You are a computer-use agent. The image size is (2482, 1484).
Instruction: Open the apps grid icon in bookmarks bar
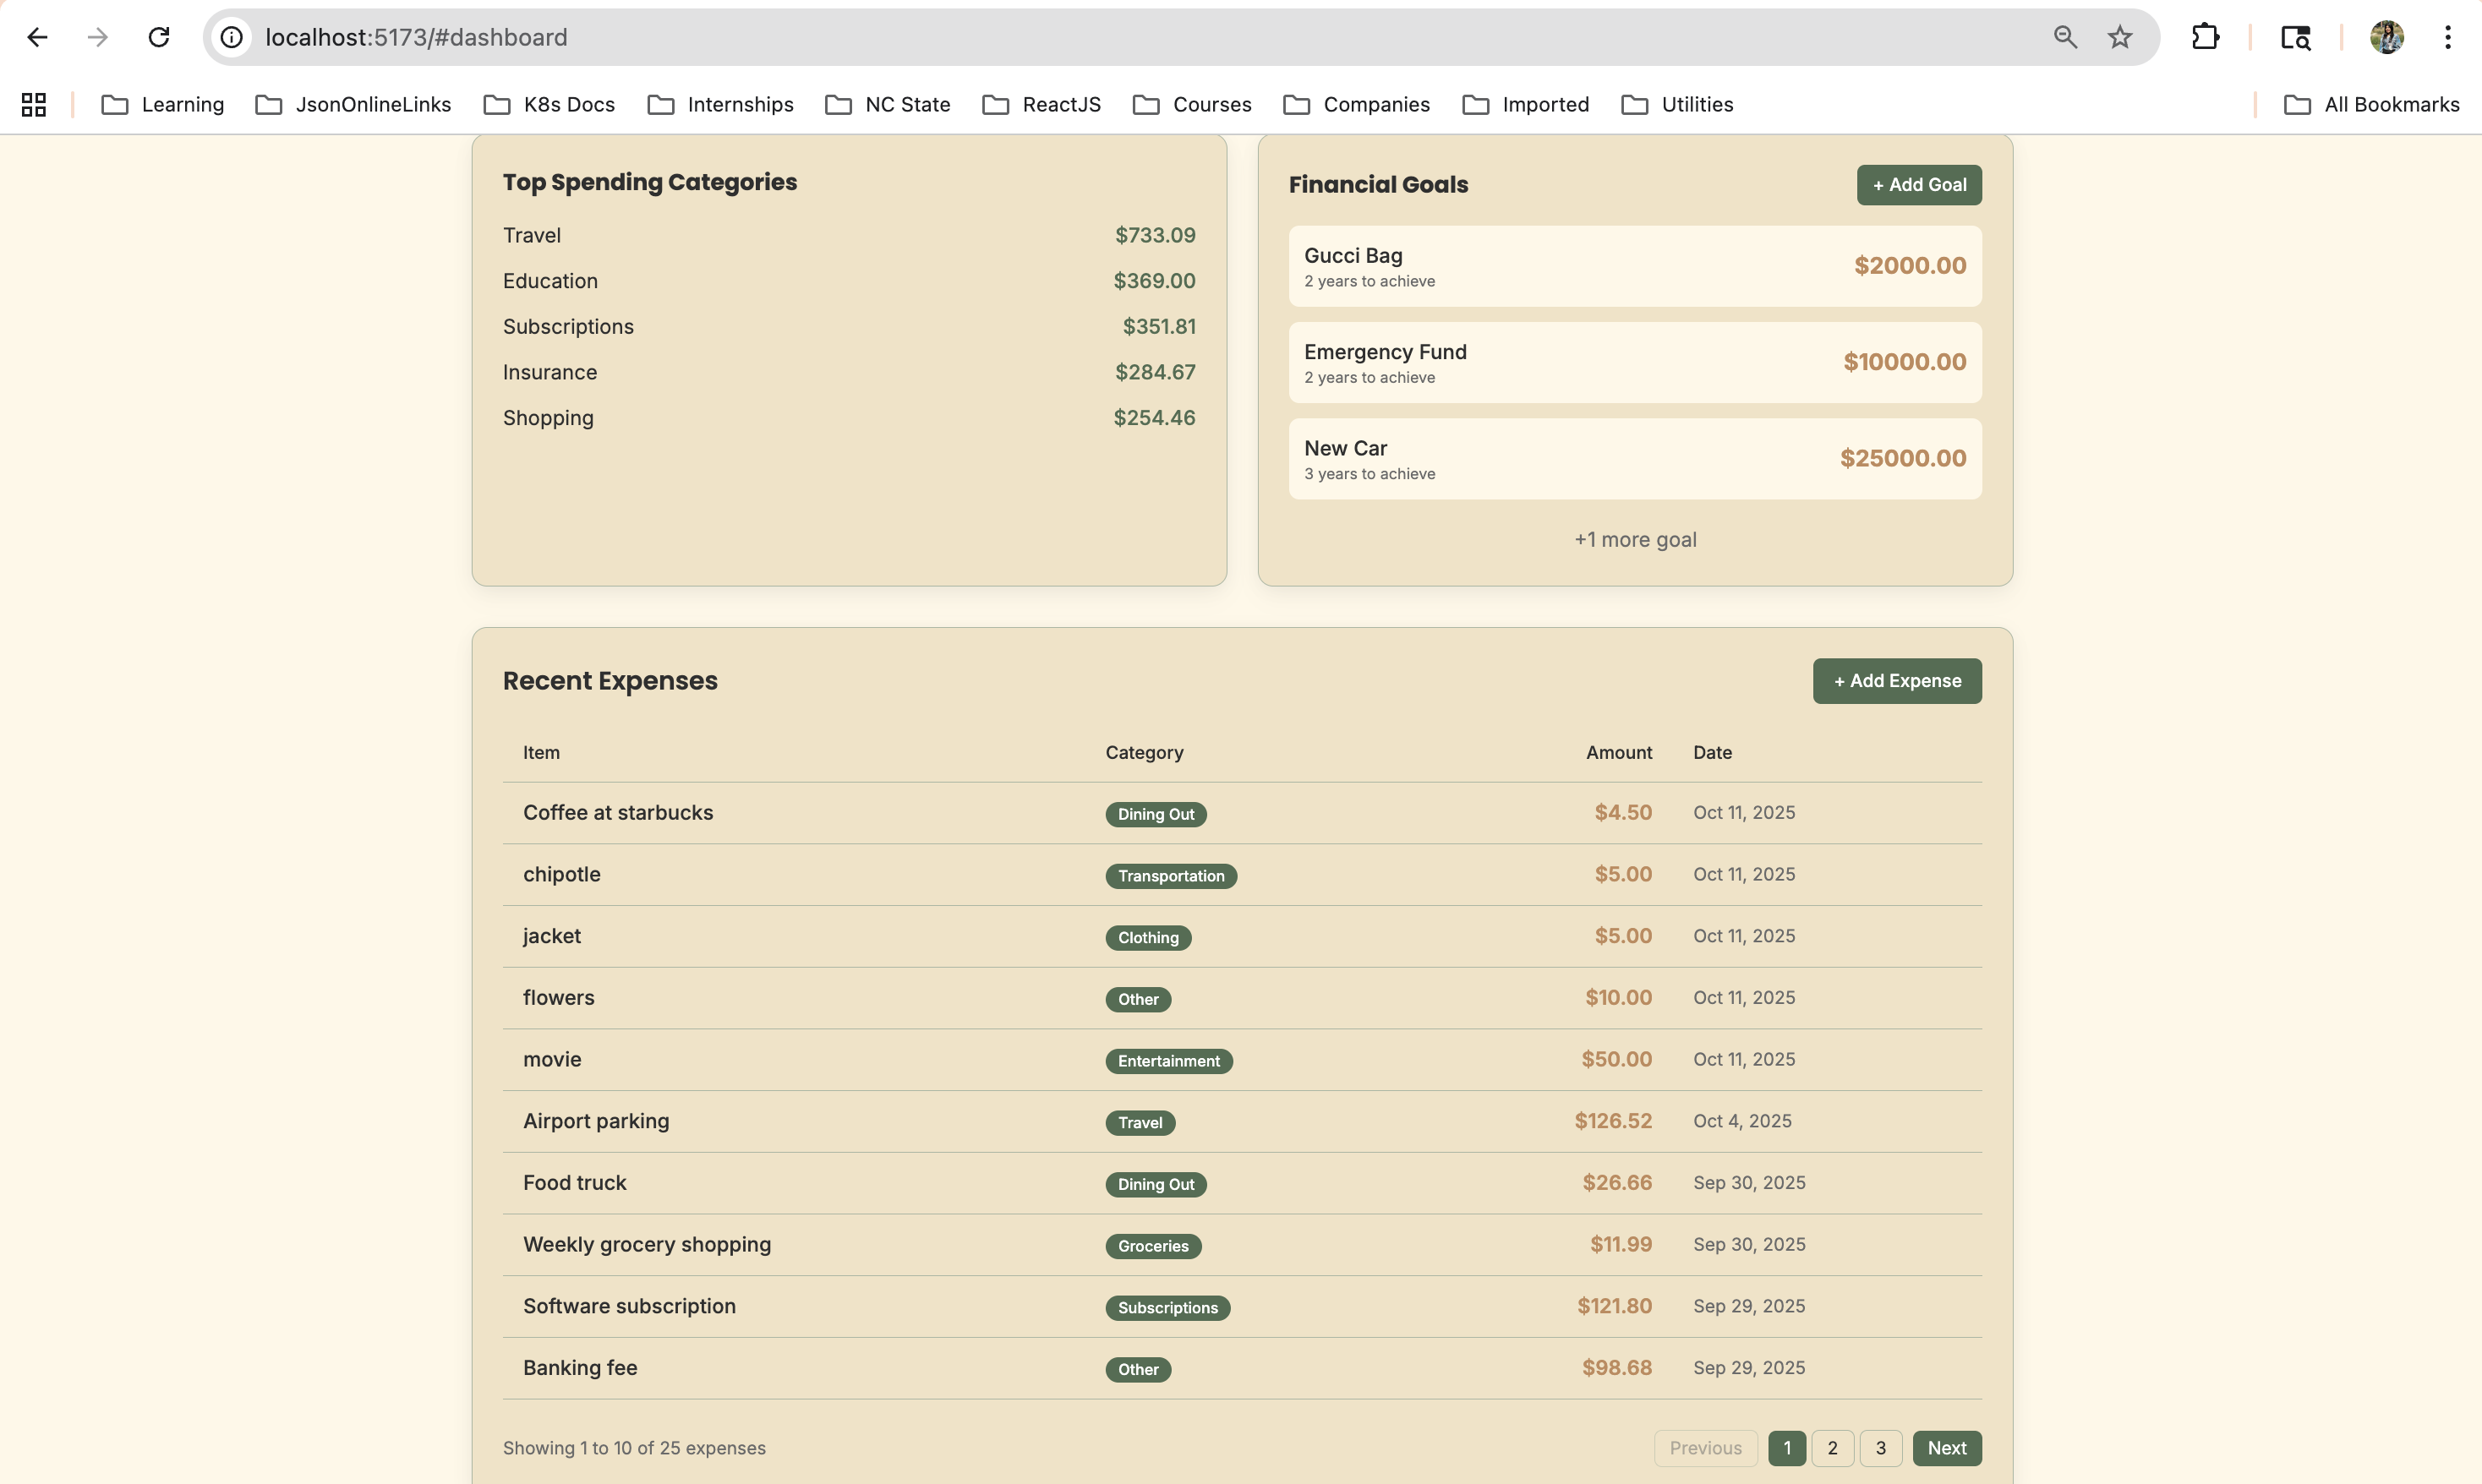click(34, 104)
